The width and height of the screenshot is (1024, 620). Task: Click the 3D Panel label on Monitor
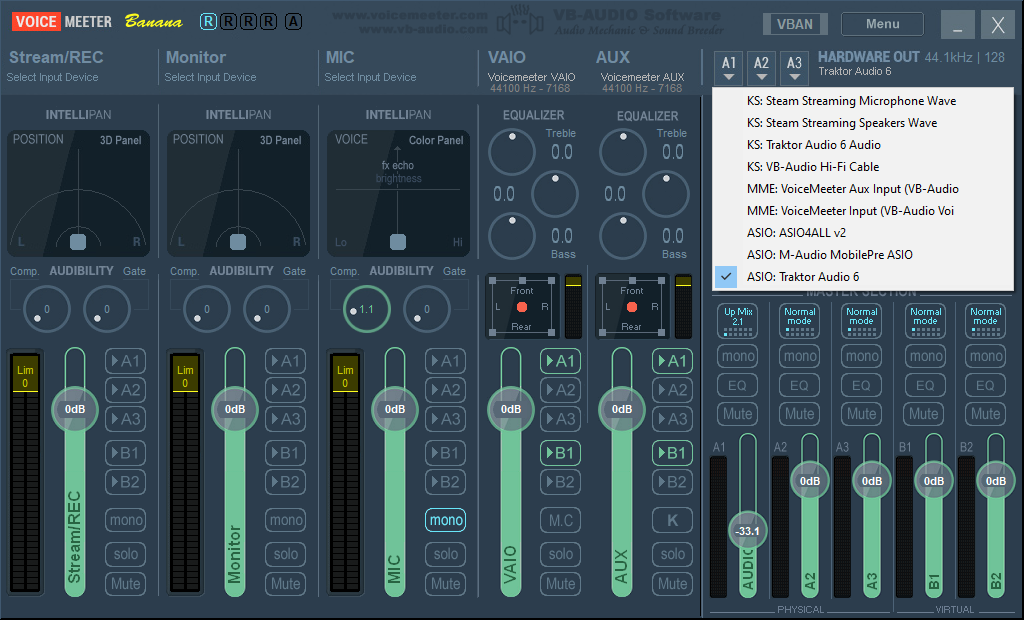[280, 140]
